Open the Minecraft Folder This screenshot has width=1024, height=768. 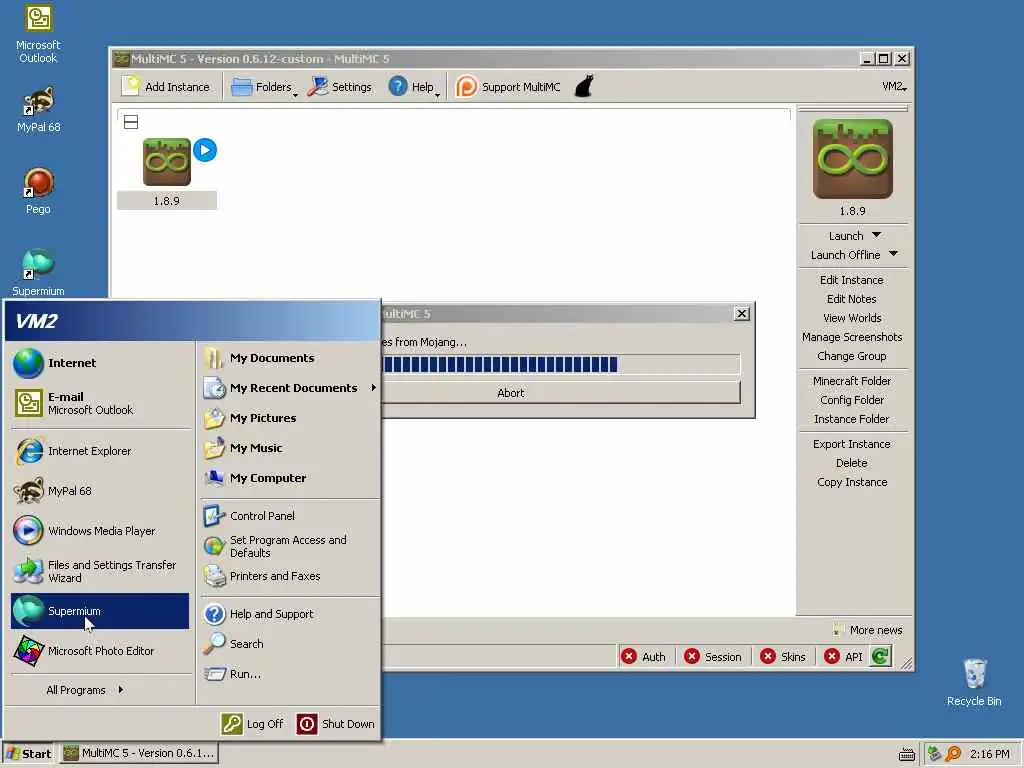[852, 381]
